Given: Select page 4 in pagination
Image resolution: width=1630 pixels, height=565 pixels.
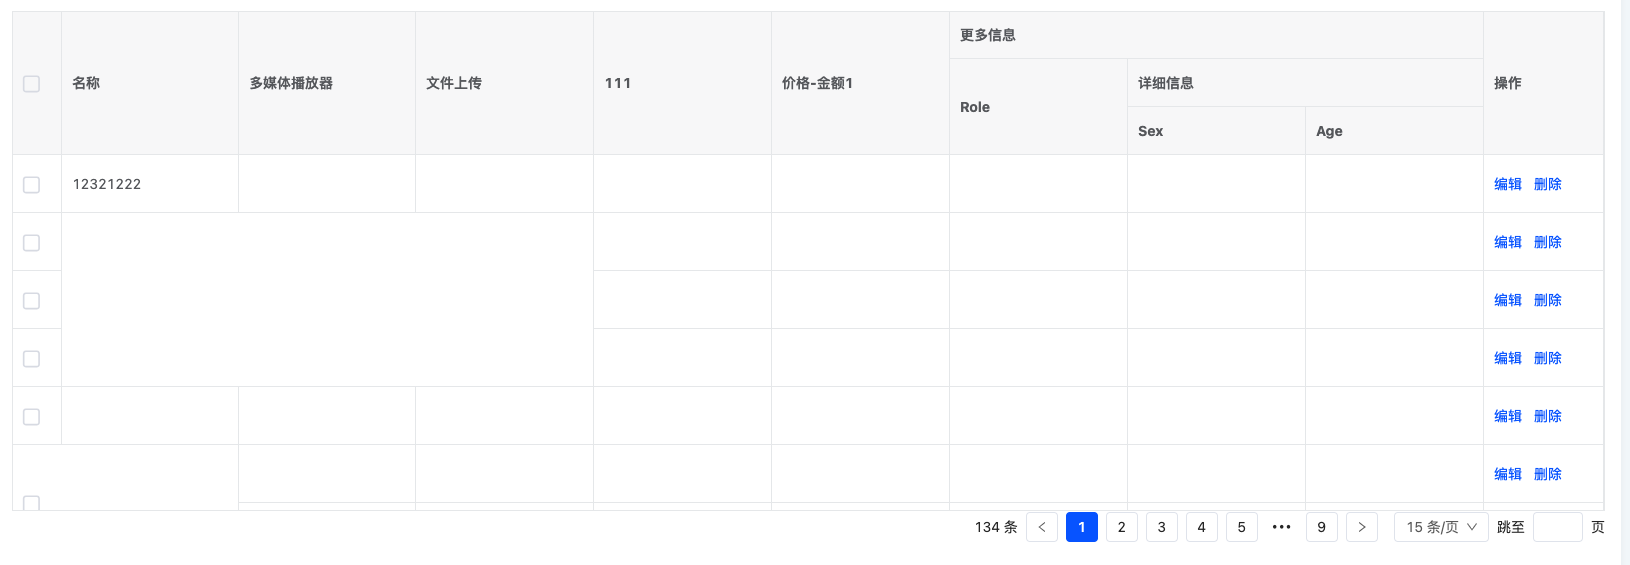Looking at the screenshot, I should pos(1201,527).
